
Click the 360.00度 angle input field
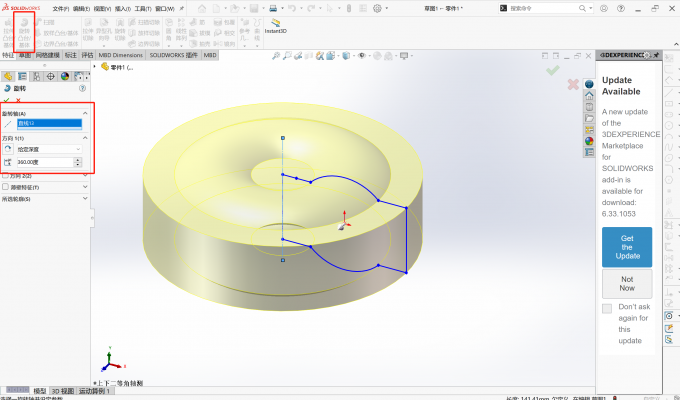coord(45,162)
